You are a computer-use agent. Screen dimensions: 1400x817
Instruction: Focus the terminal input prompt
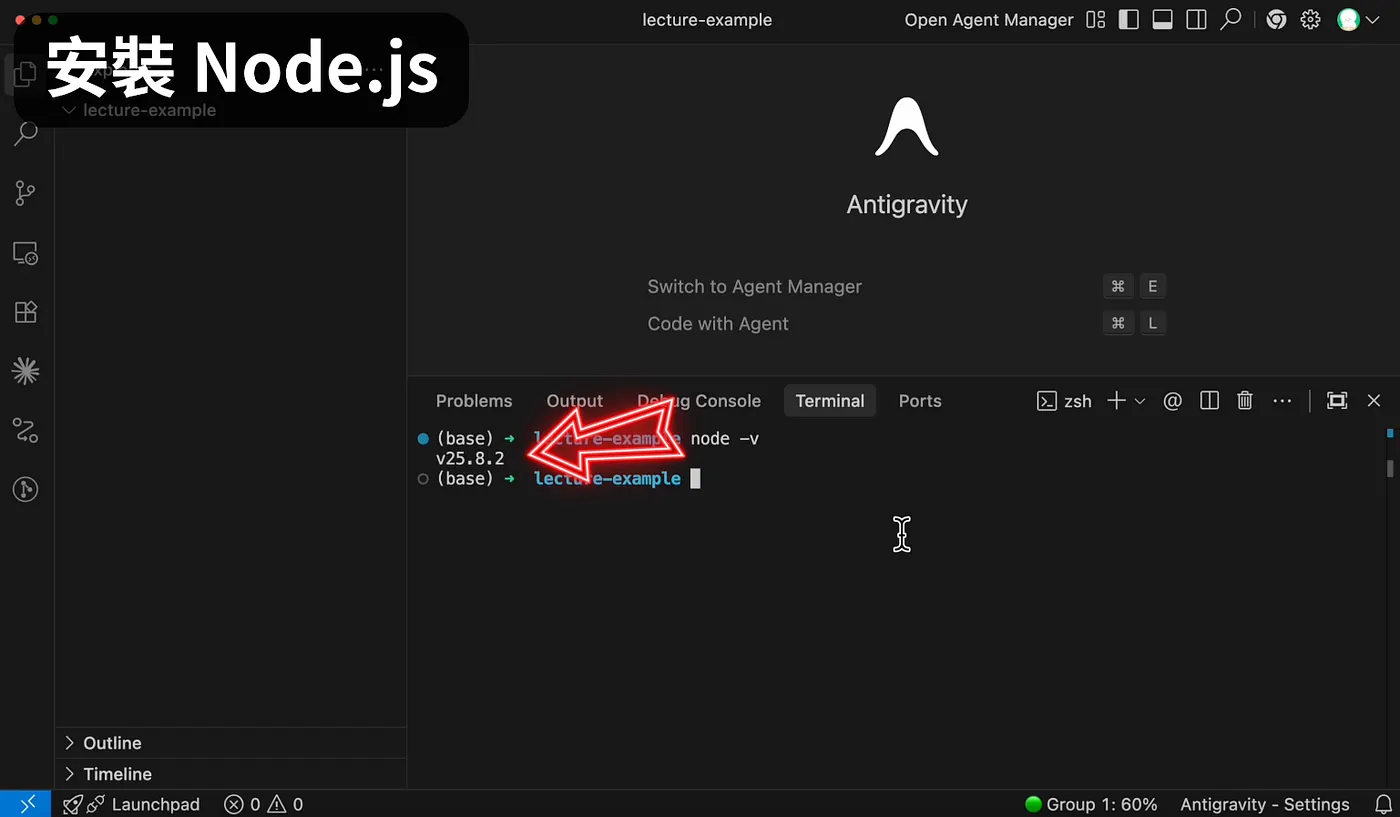pos(696,479)
